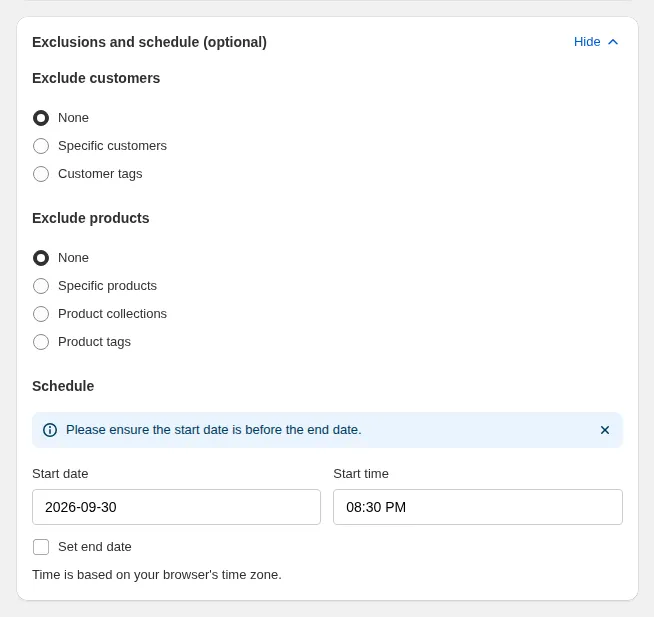The height and width of the screenshot is (617, 654).
Task: Dismiss the start date warning banner
Action: (x=604, y=430)
